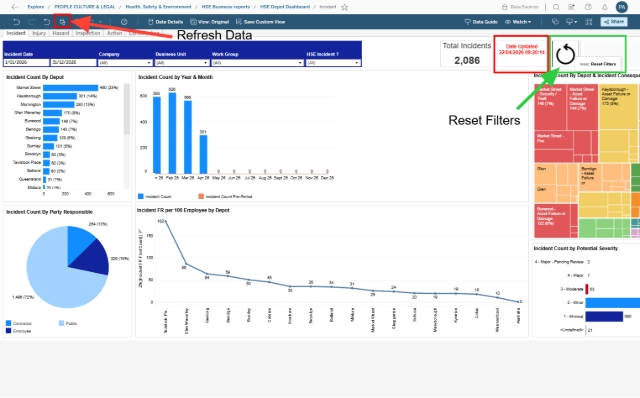The width and height of the screenshot is (640, 398).
Task: Click the clock icon in the toolbar
Action: [x=124, y=22]
